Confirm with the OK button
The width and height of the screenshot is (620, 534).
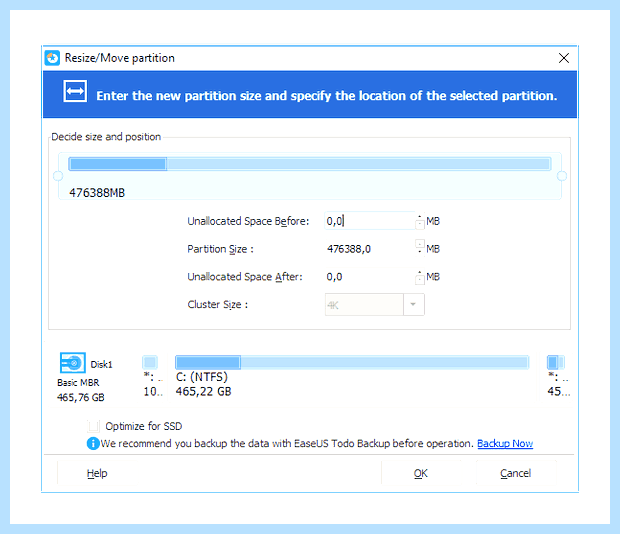click(421, 473)
